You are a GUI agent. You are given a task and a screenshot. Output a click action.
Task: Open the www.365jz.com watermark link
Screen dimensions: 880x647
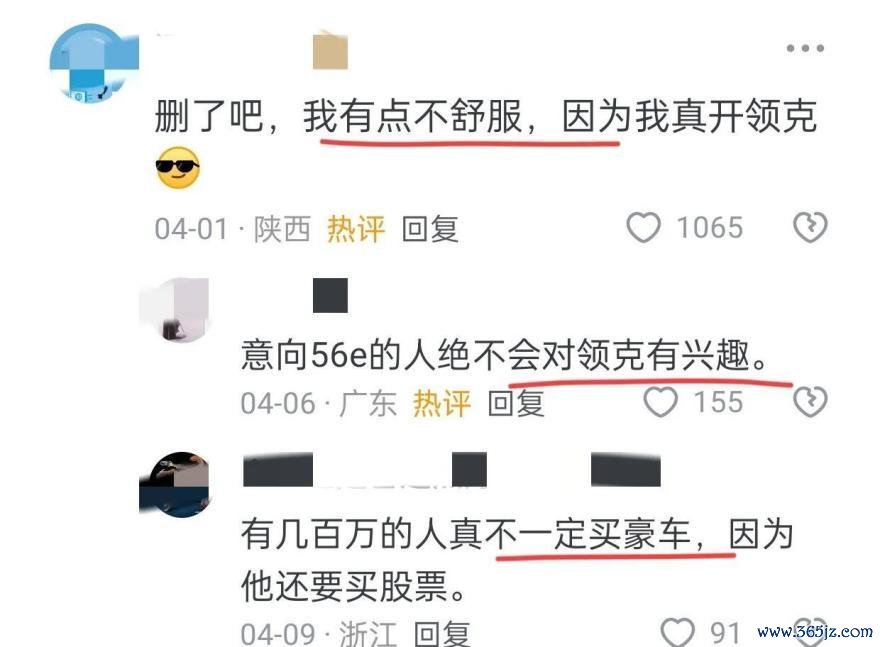815,632
